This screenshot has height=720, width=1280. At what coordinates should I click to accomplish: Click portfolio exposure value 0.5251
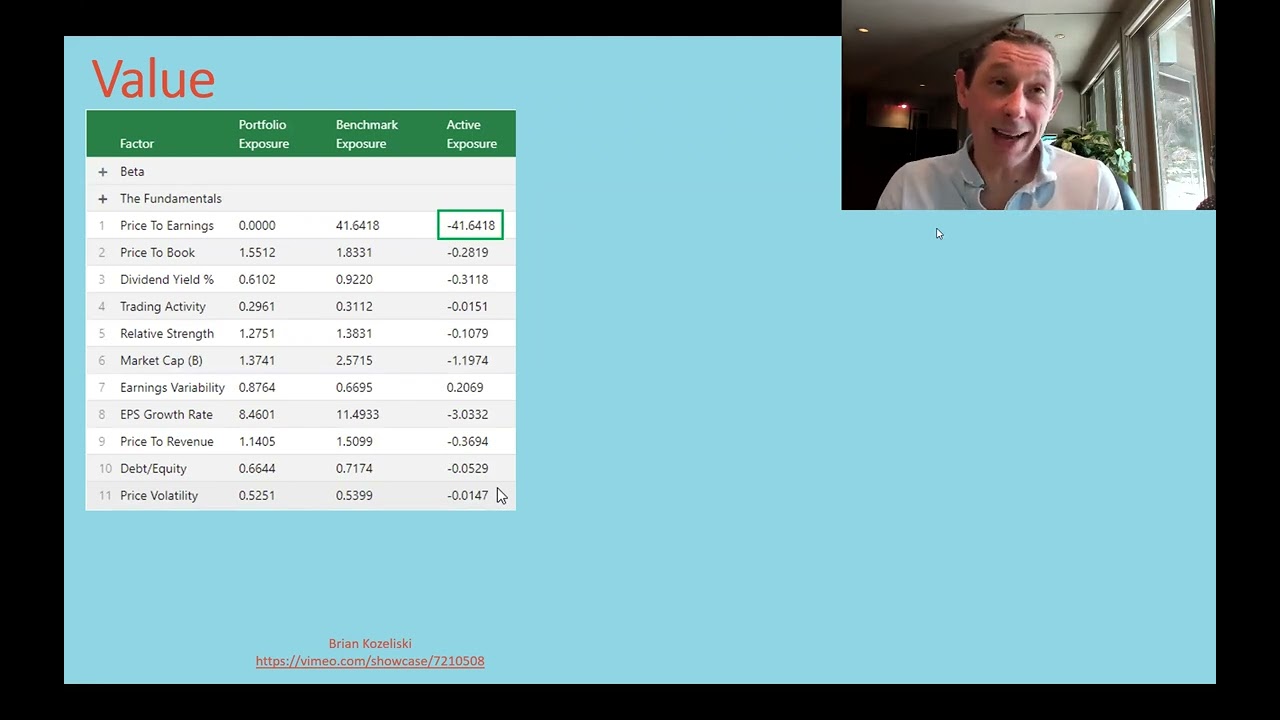257,496
